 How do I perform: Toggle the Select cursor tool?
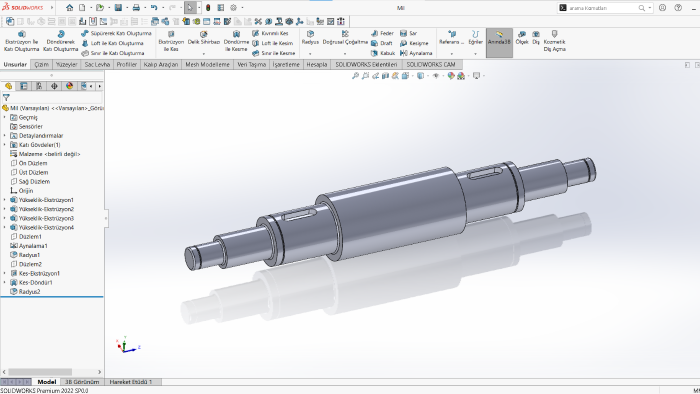click(x=190, y=8)
